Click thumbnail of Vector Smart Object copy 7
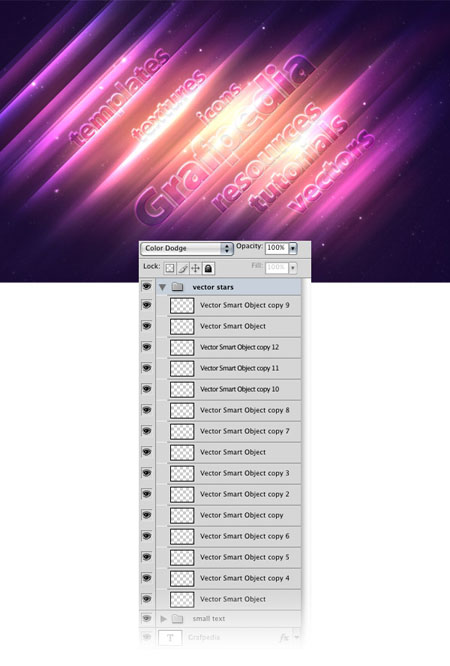The image size is (450, 666). tap(182, 432)
